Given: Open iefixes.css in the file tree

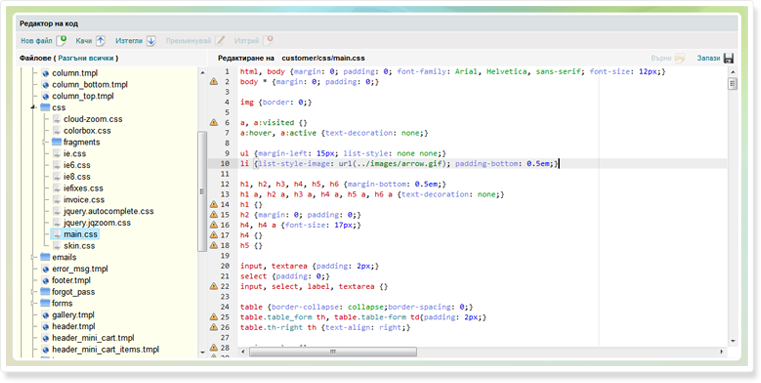Looking at the screenshot, I should pyautogui.click(x=83, y=188).
